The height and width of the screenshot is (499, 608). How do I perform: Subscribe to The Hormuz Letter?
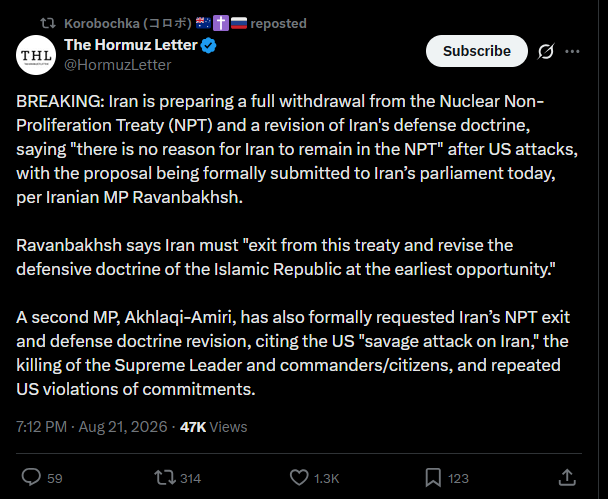(477, 51)
